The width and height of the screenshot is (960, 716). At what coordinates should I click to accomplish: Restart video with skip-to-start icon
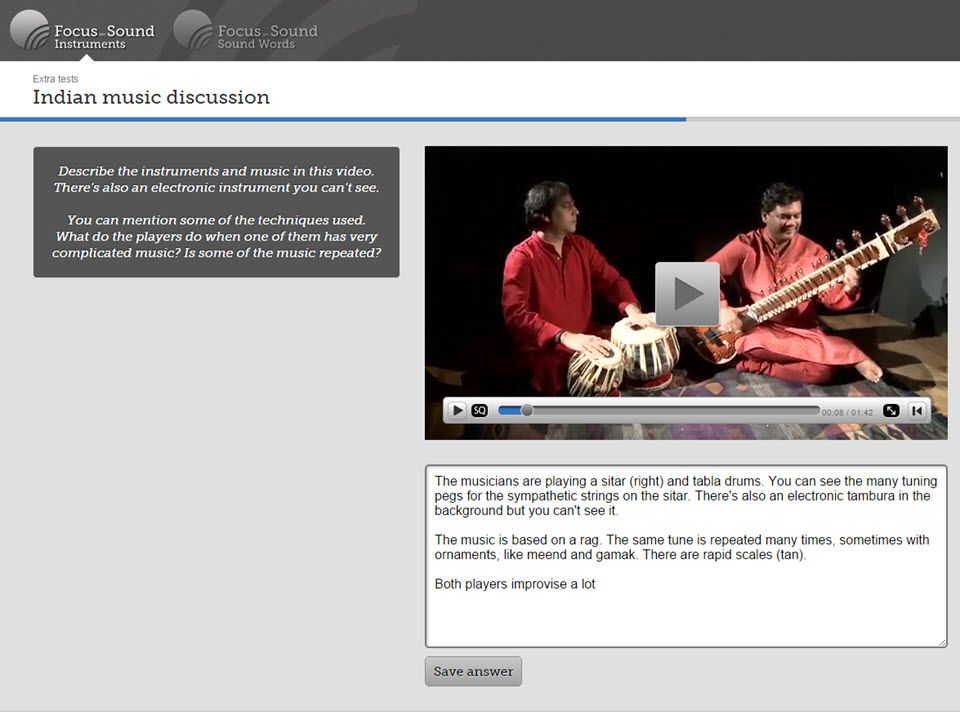point(917,410)
